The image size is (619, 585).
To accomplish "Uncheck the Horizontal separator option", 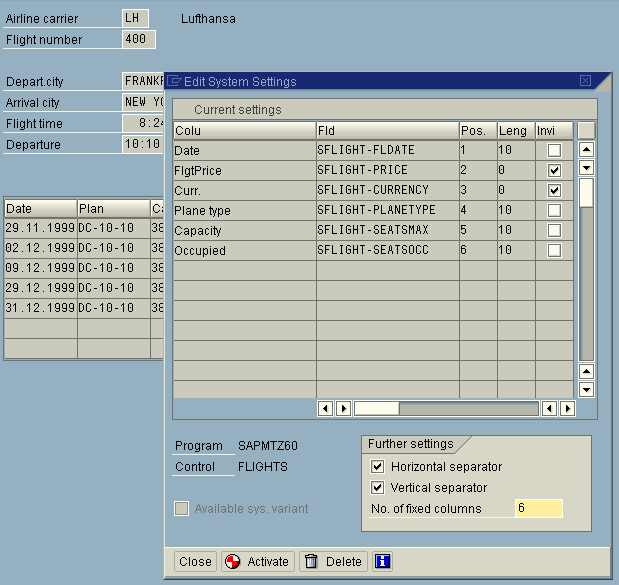I will click(377, 467).
